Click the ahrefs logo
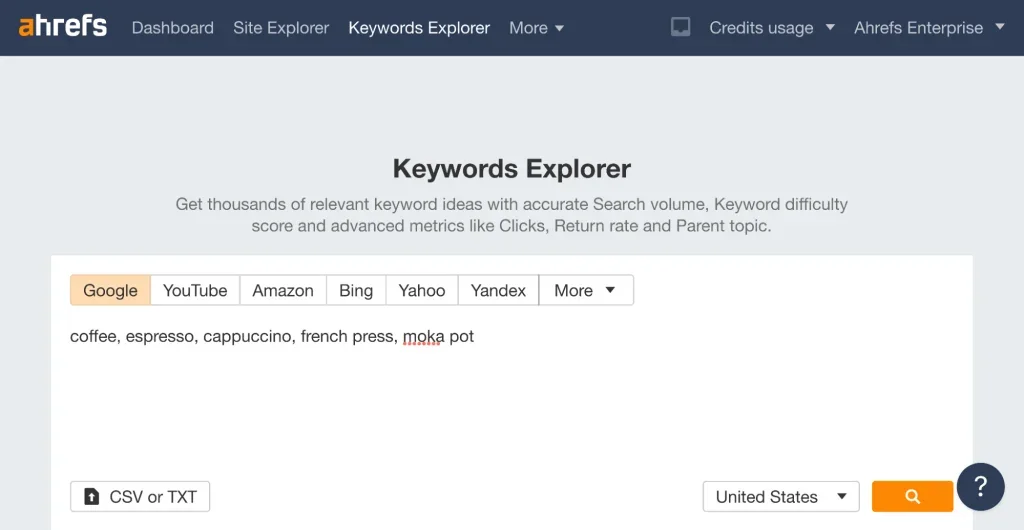The height and width of the screenshot is (530, 1024). [62, 27]
